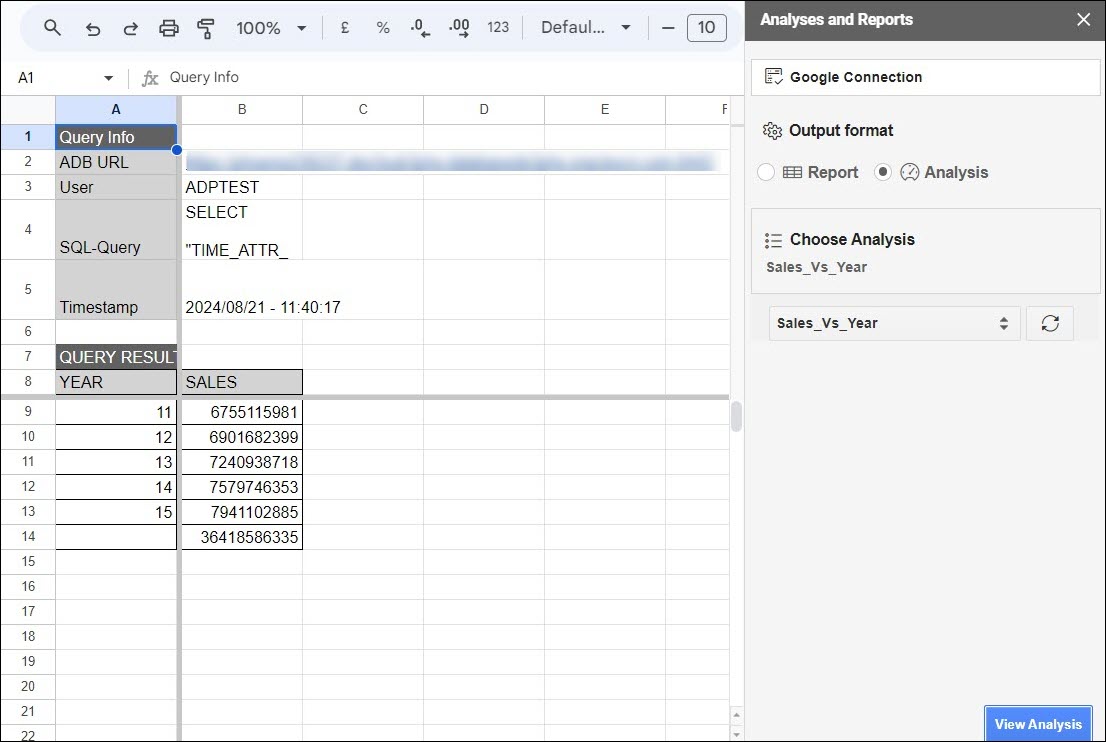Close the Analyses and Reports panel
Viewport: 1106px width, 742px height.
1083,20
